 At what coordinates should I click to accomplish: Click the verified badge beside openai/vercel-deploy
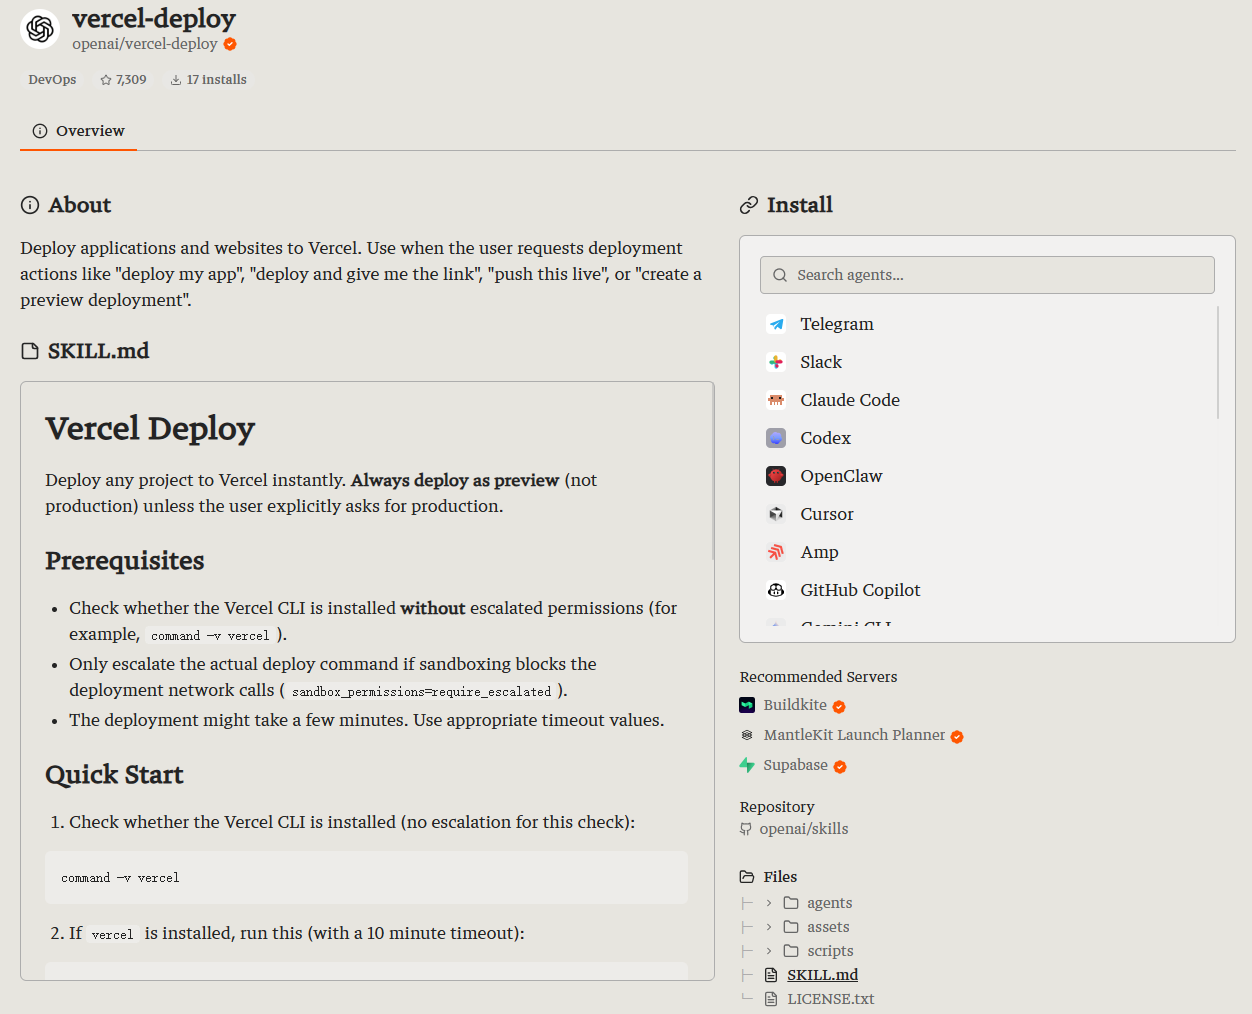coord(230,44)
